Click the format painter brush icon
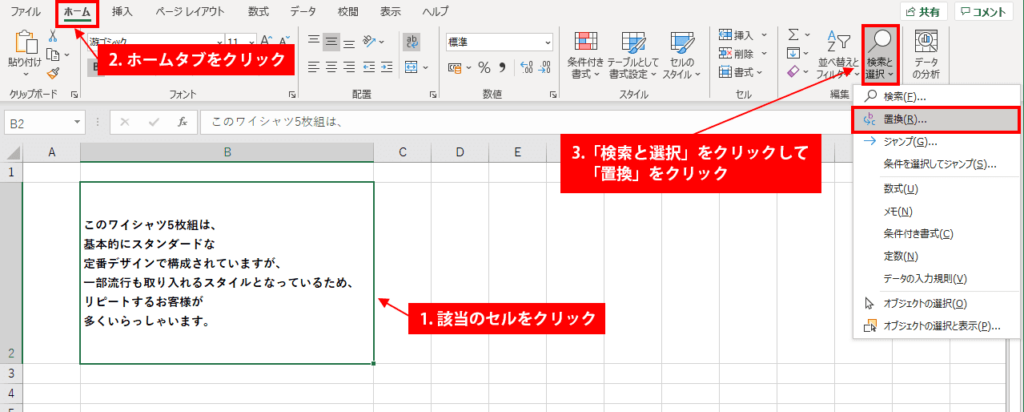Viewport: 1024px width, 412px height. 54,72
